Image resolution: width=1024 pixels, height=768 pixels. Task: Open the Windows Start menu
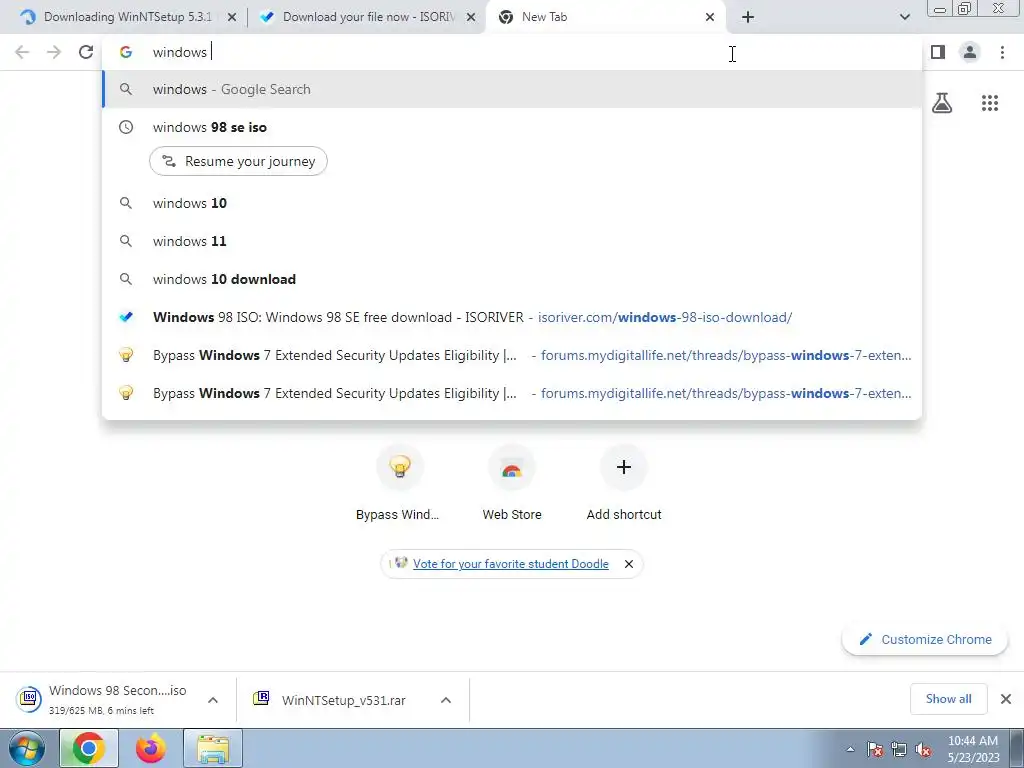click(x=27, y=748)
